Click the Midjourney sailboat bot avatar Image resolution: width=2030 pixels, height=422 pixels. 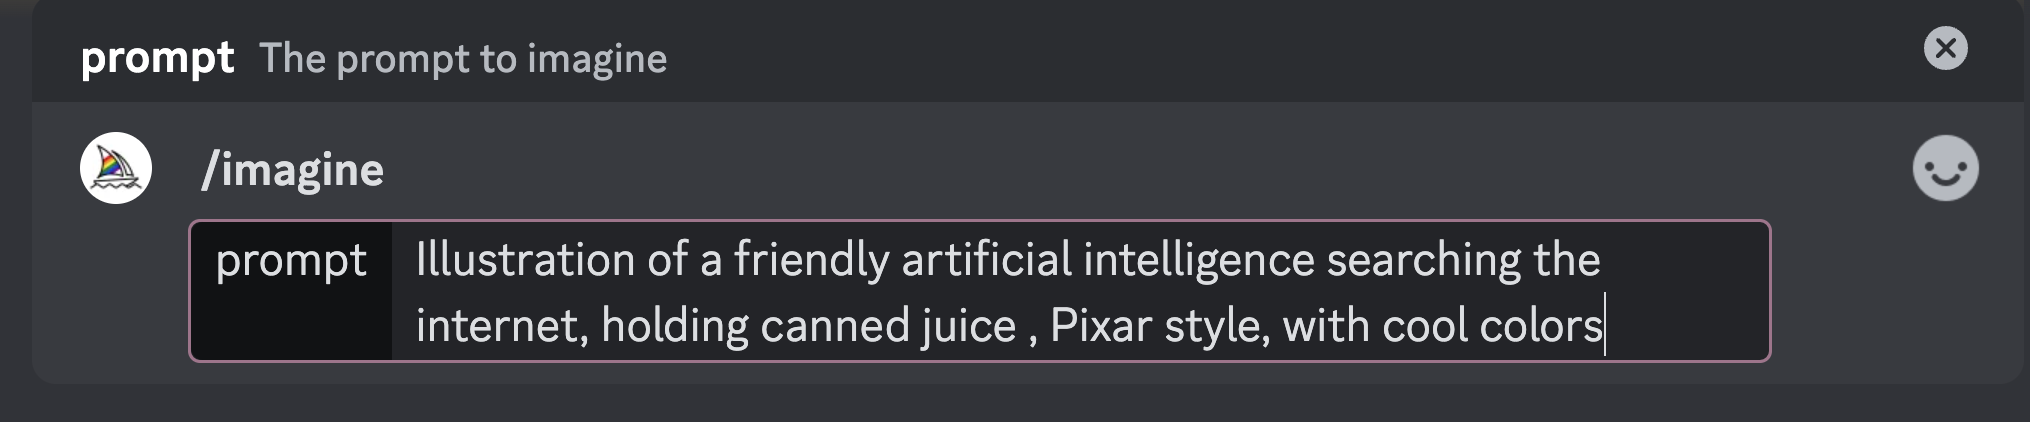pos(116,168)
